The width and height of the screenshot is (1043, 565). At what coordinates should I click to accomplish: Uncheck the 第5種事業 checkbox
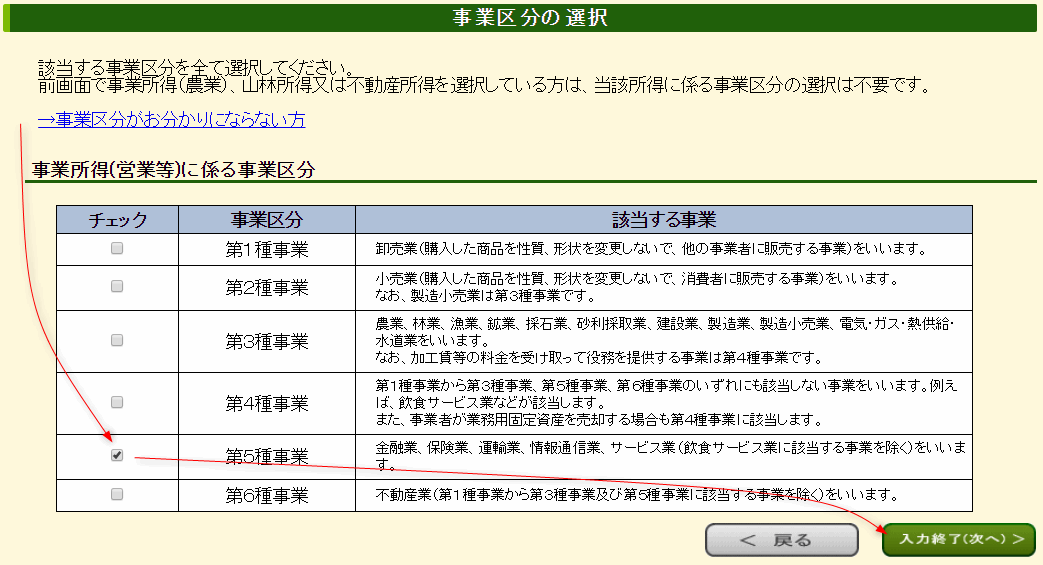tap(117, 456)
